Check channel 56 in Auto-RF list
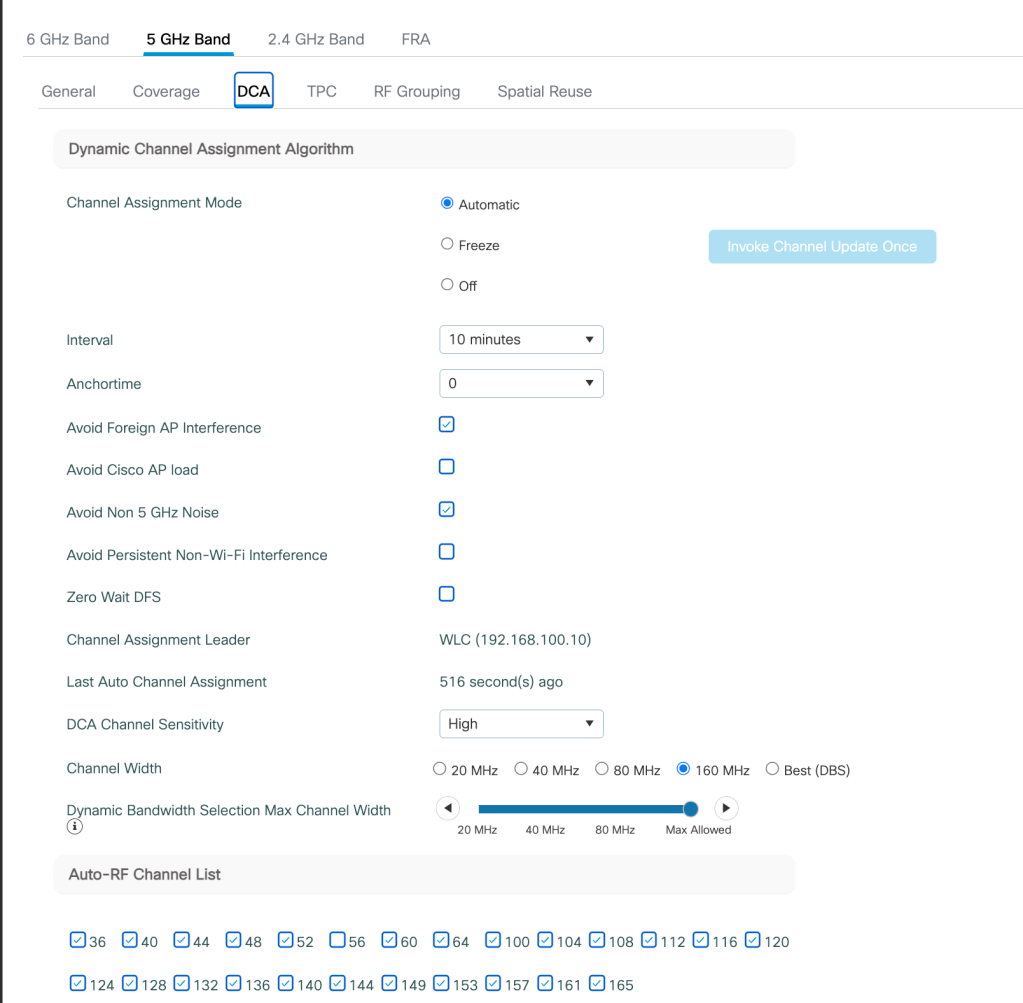 [337, 940]
